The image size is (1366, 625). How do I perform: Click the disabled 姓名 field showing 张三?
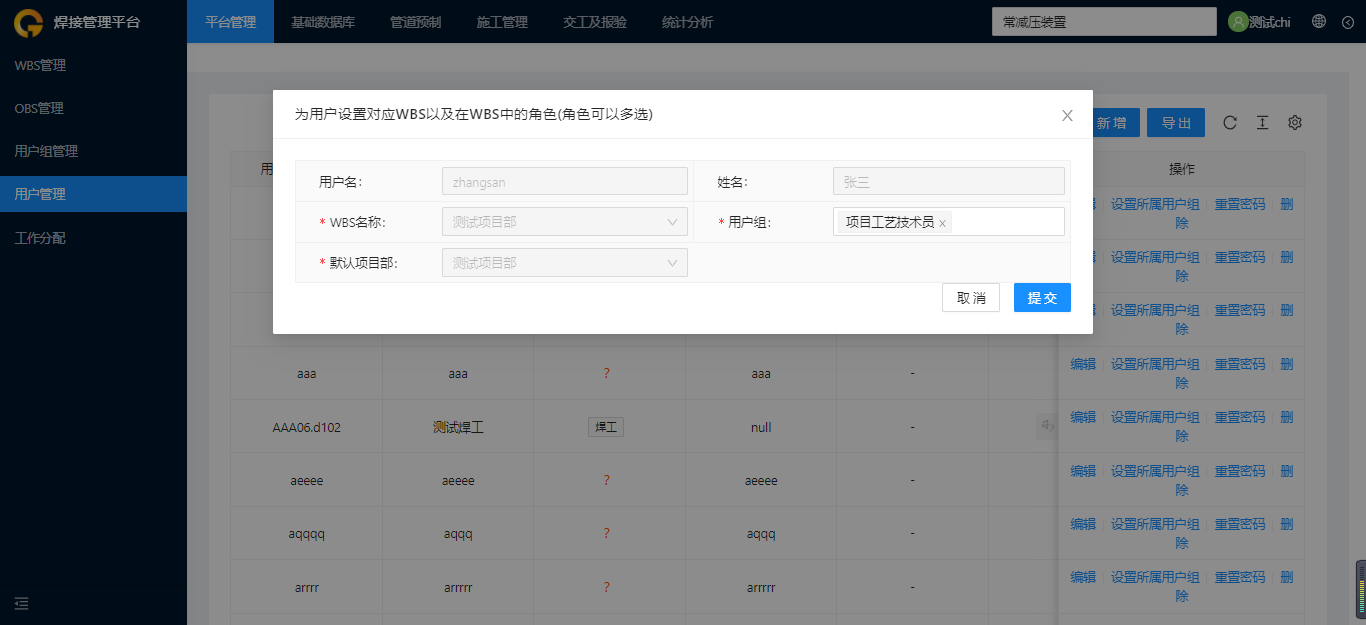pos(949,181)
